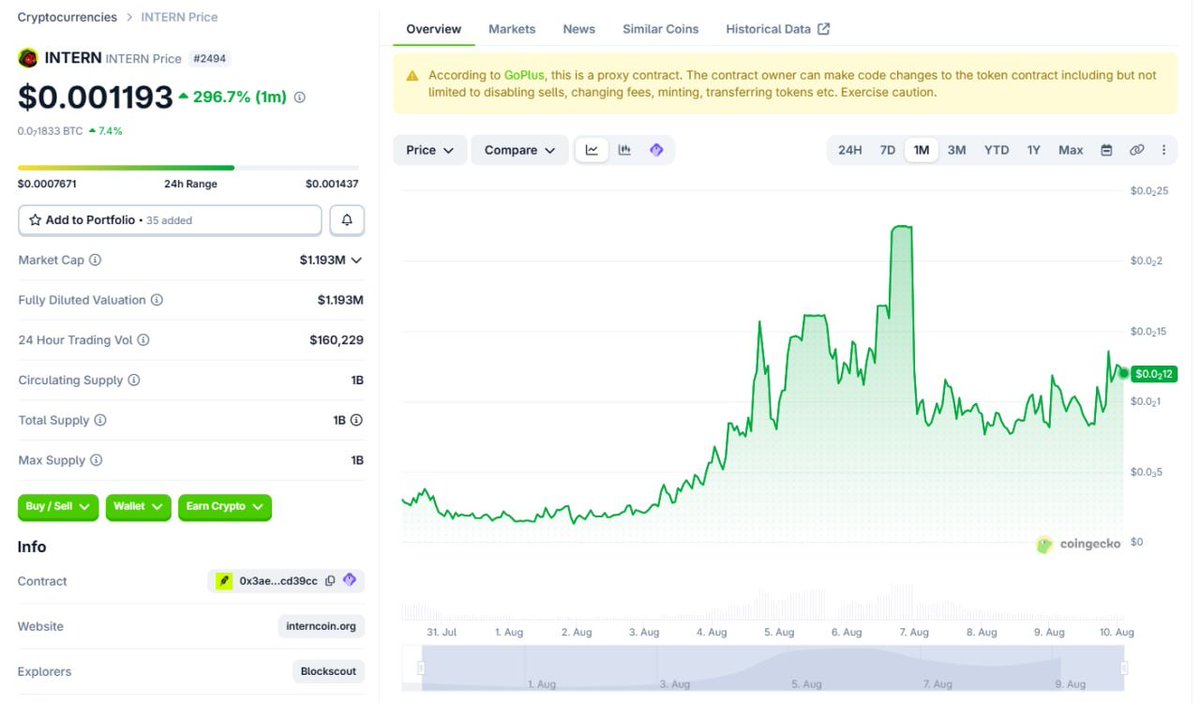This screenshot has height=703, width=1200.
Task: Select Max time range
Action: pos(1071,150)
